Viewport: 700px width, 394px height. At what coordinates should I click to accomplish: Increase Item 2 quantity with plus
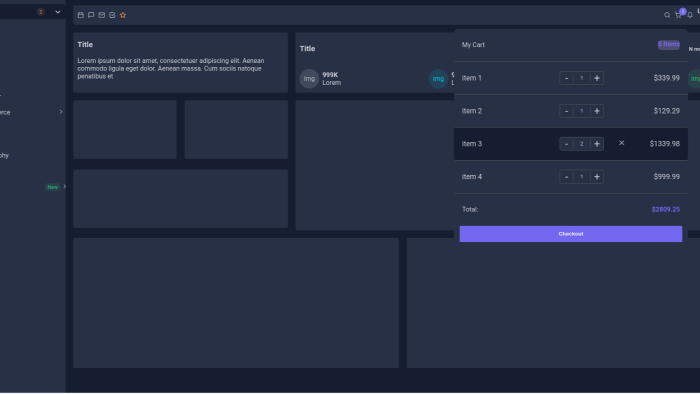(597, 111)
